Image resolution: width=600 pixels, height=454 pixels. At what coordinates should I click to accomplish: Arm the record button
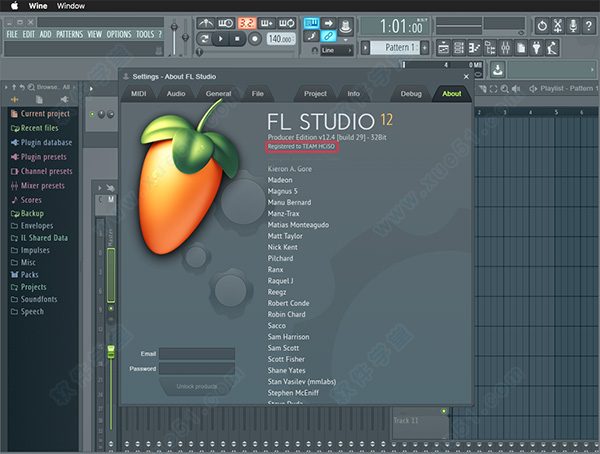254,39
